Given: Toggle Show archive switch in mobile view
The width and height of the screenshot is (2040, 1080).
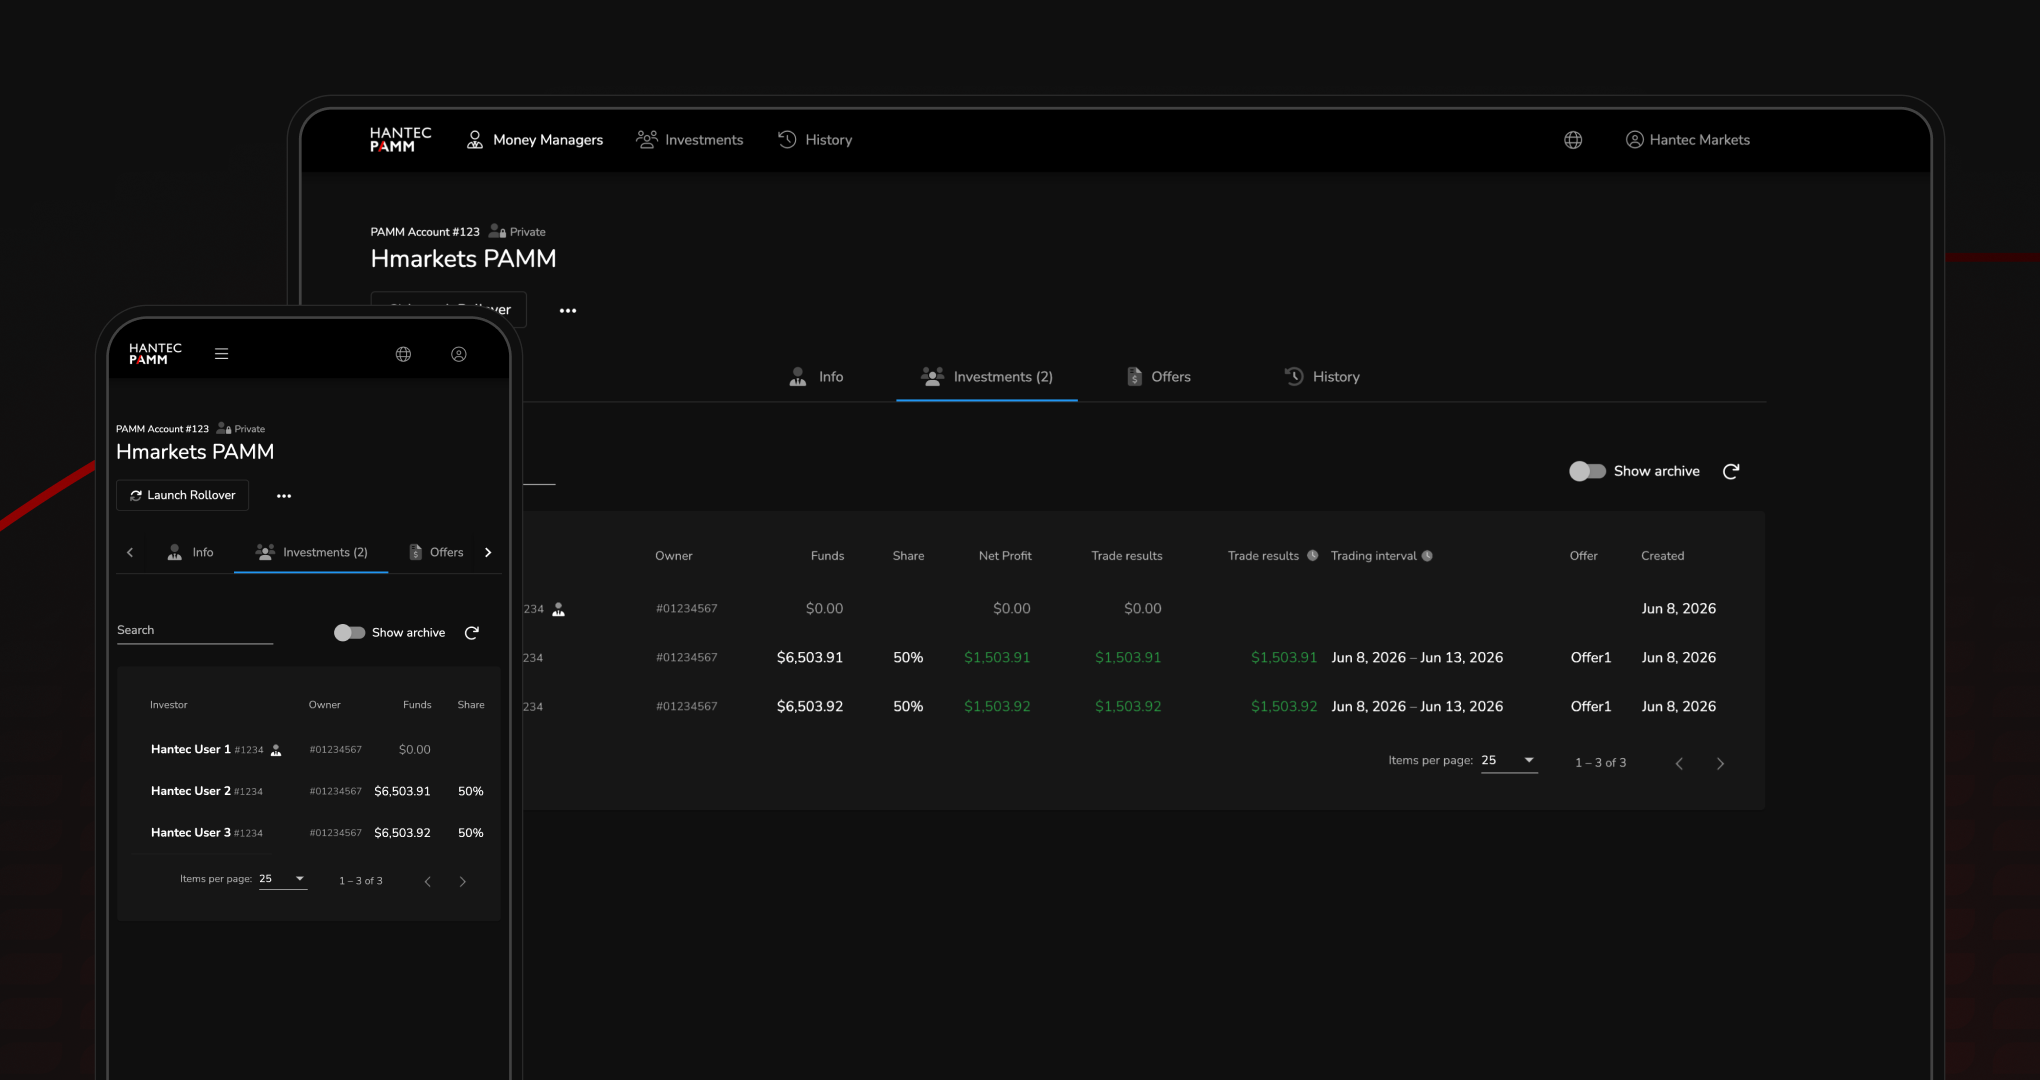Looking at the screenshot, I should (349, 633).
